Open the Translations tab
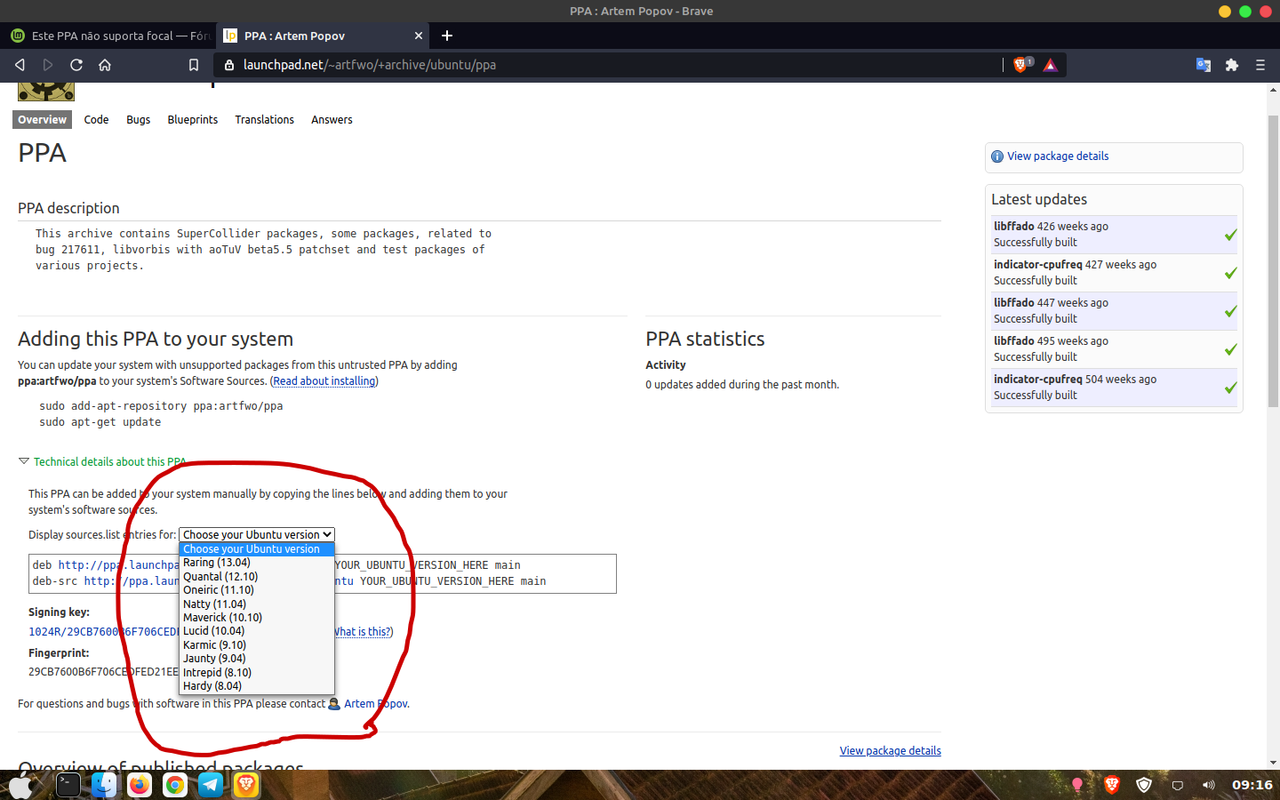1280x800 pixels. [264, 119]
